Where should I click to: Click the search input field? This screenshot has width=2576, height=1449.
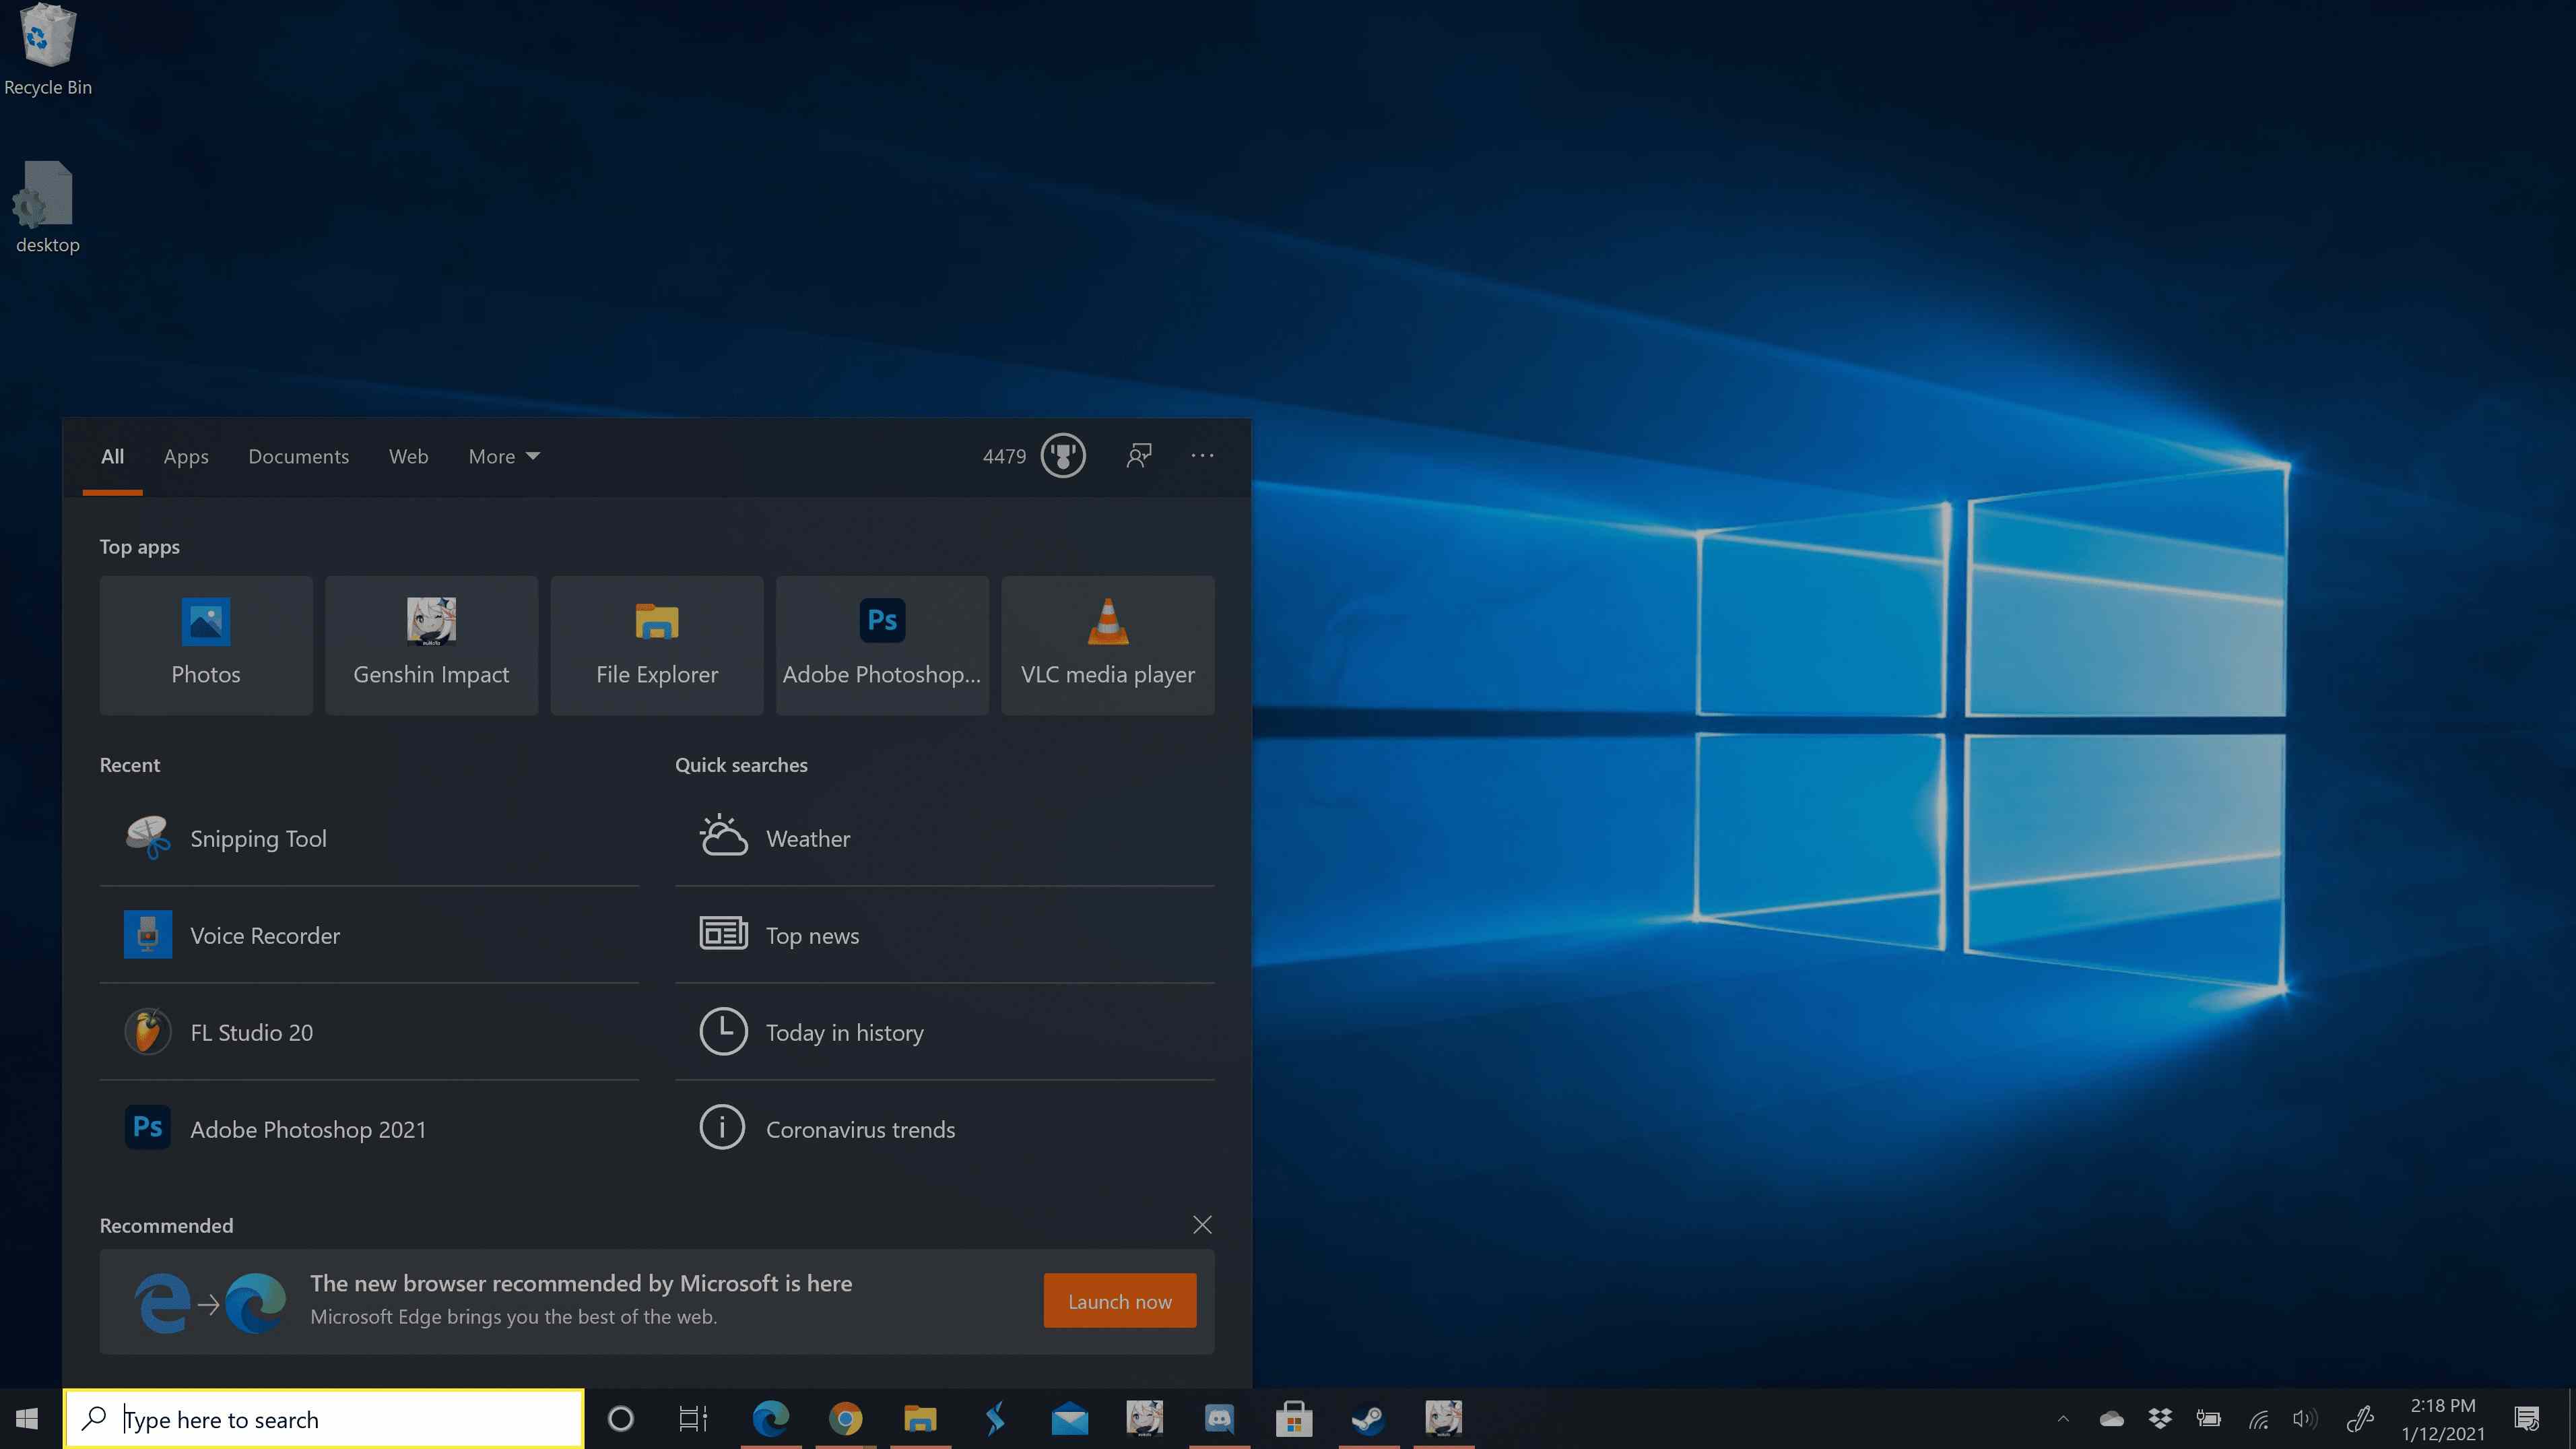click(x=324, y=1419)
